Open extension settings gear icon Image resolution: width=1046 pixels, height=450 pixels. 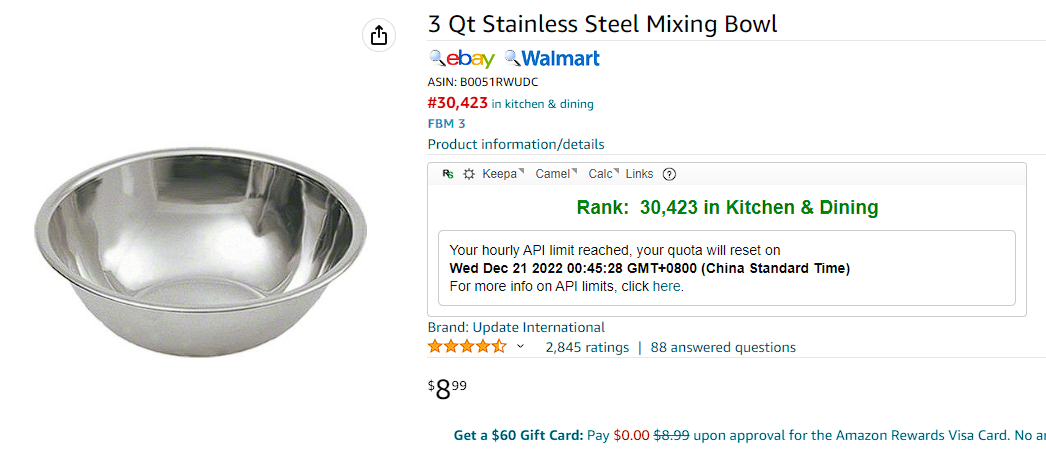468,174
